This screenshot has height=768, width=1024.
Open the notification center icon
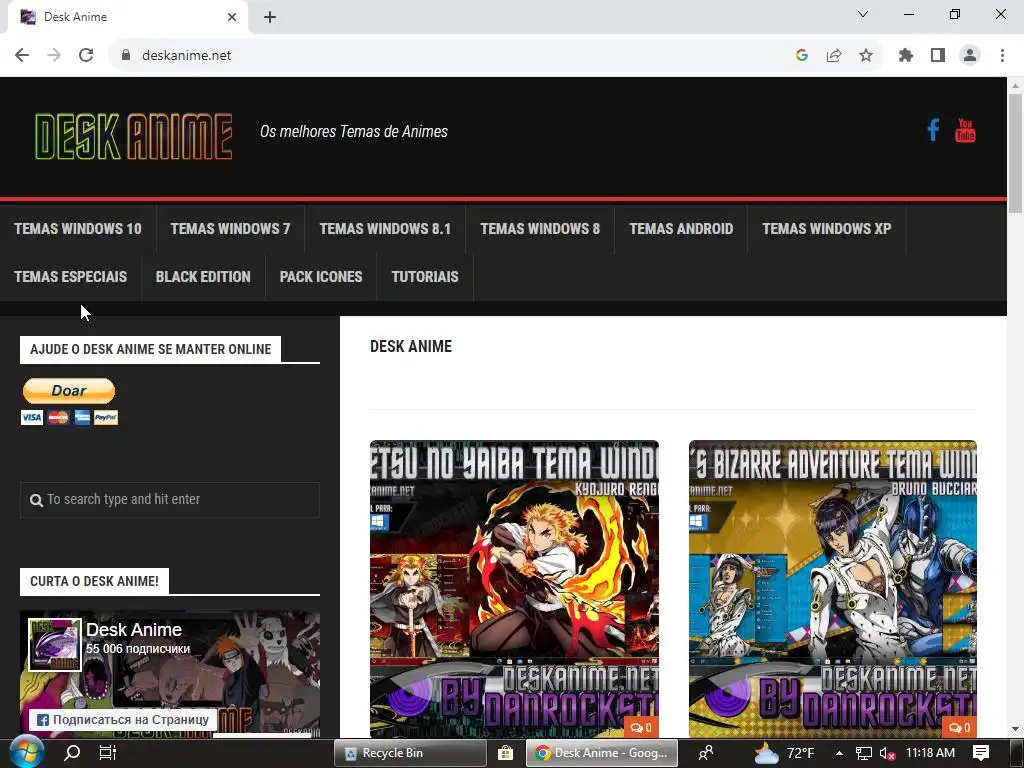pyautogui.click(x=981, y=753)
